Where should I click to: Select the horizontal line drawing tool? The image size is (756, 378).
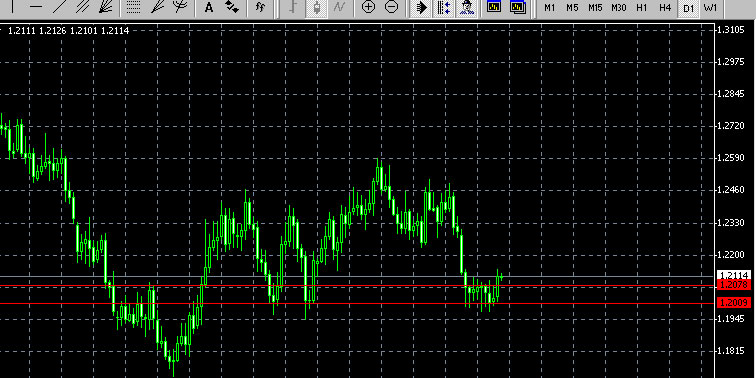pos(36,7)
